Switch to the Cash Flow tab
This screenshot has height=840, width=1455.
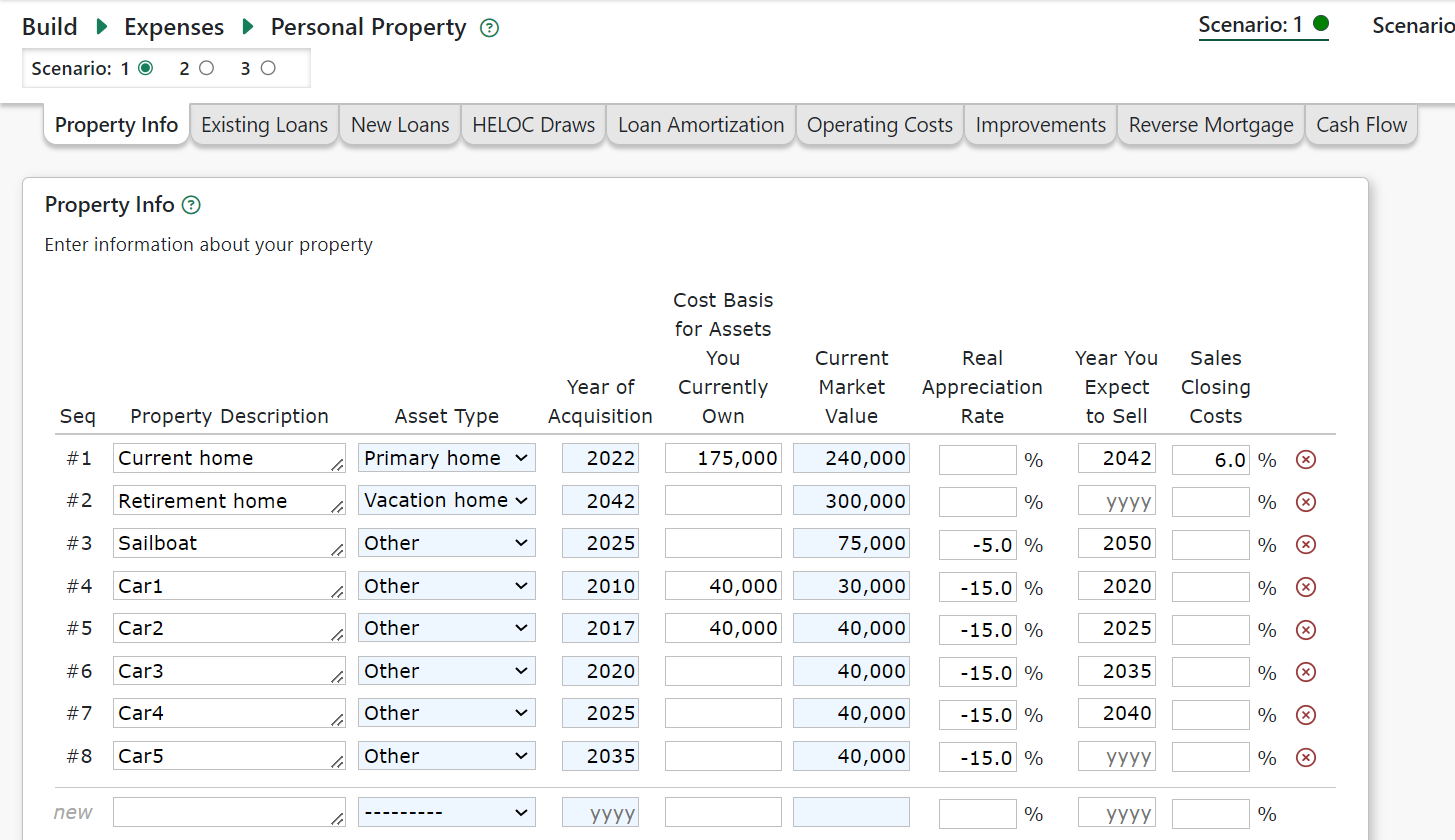1362,125
